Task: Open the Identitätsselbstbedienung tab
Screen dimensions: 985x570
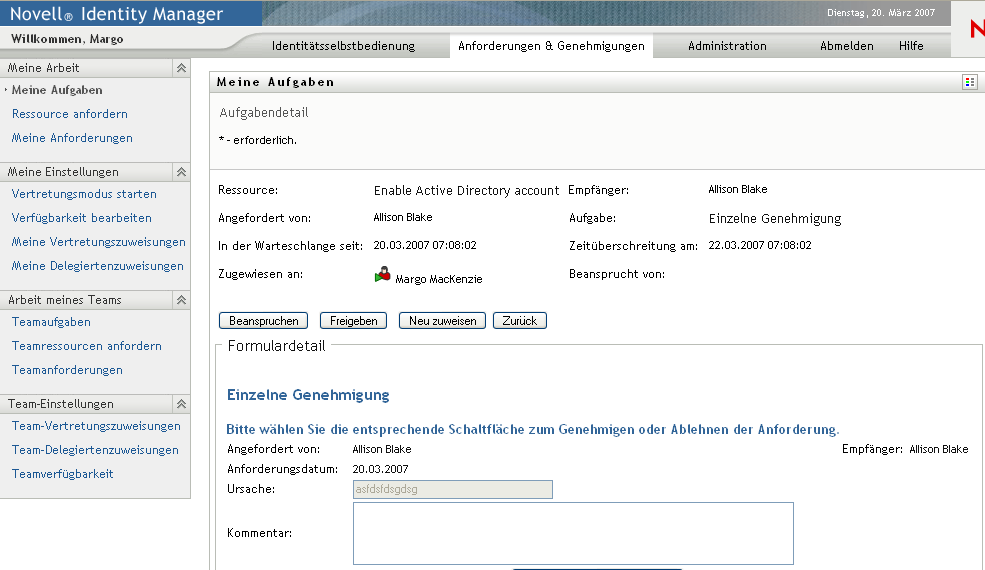Action: coord(343,46)
